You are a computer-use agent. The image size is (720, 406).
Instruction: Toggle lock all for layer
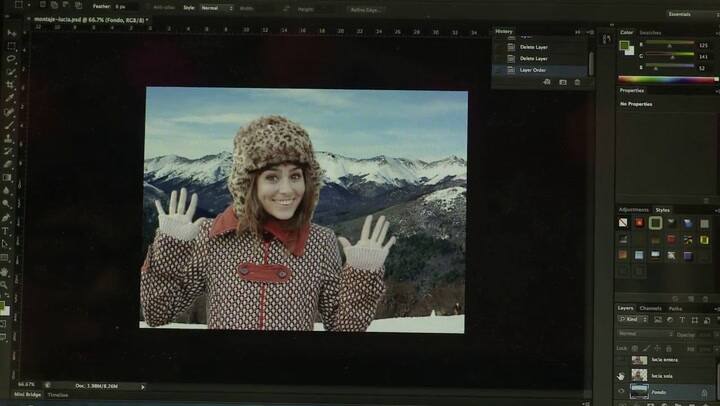669,349
